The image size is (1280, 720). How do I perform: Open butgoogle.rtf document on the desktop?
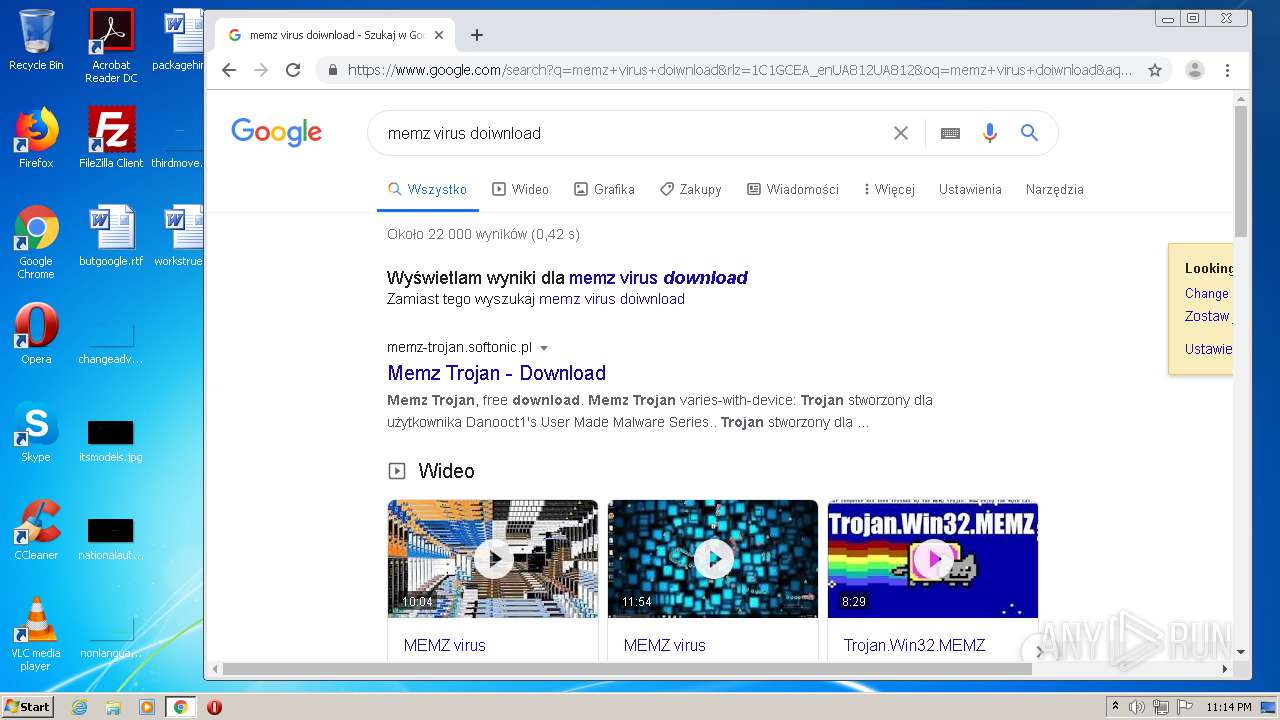click(x=111, y=236)
